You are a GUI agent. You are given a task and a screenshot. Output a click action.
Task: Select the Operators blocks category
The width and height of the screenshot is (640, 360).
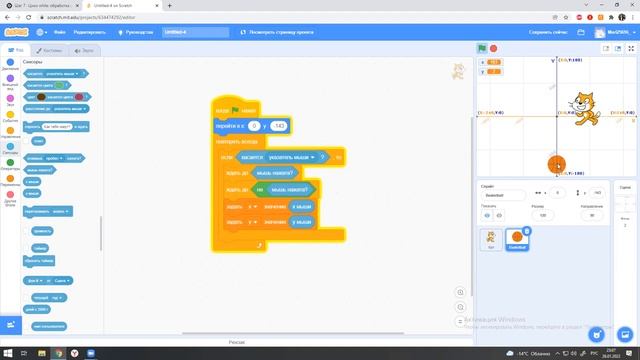(10, 164)
